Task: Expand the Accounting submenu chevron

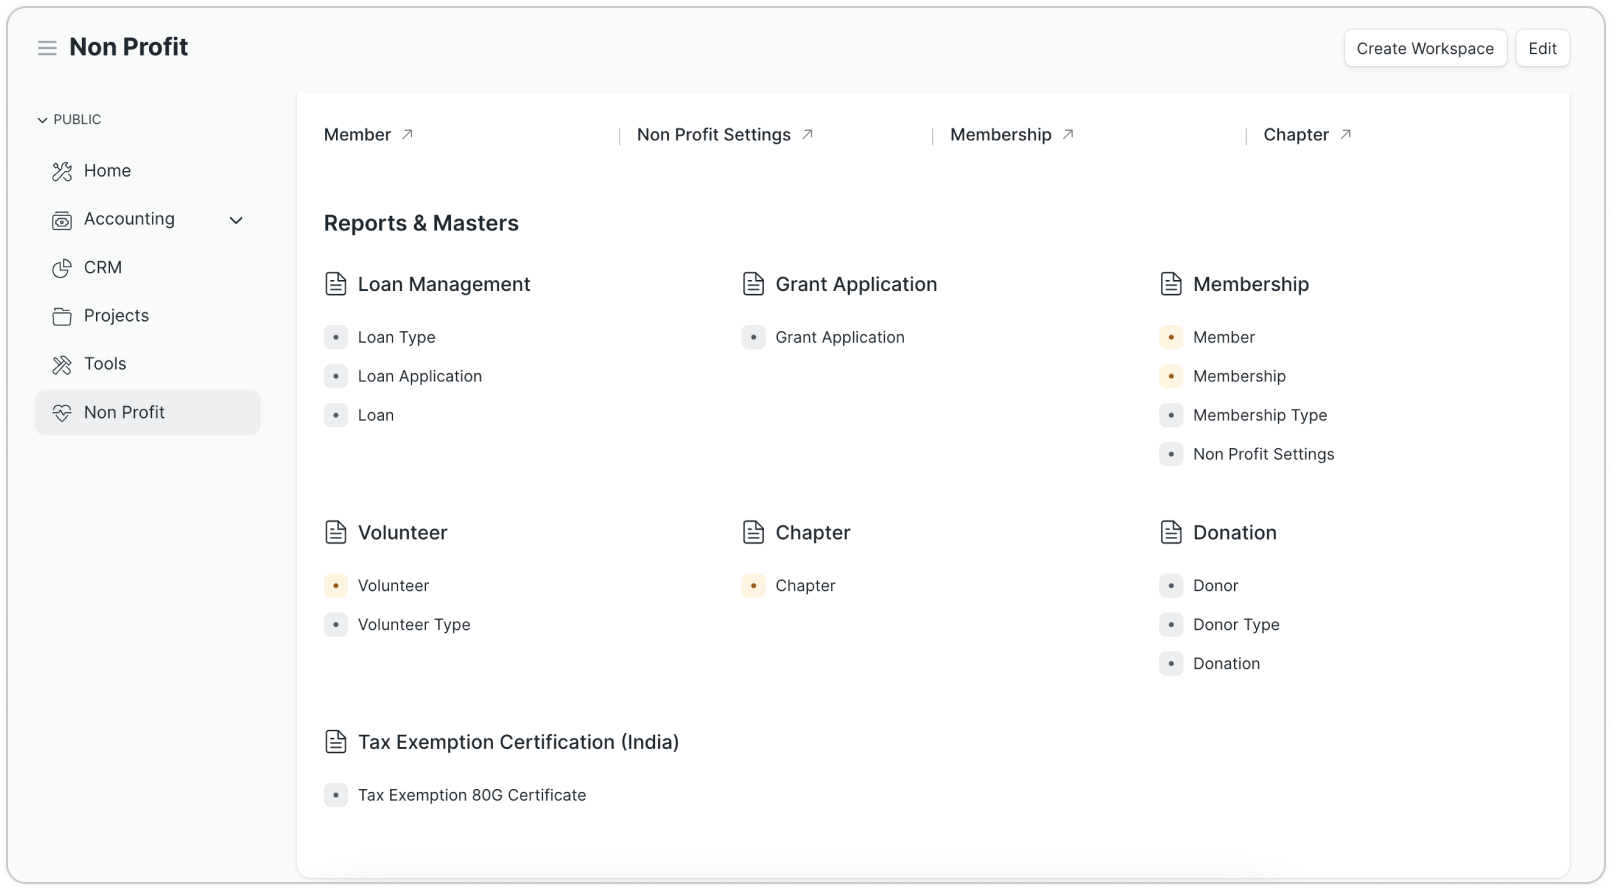Action: pyautogui.click(x=236, y=220)
